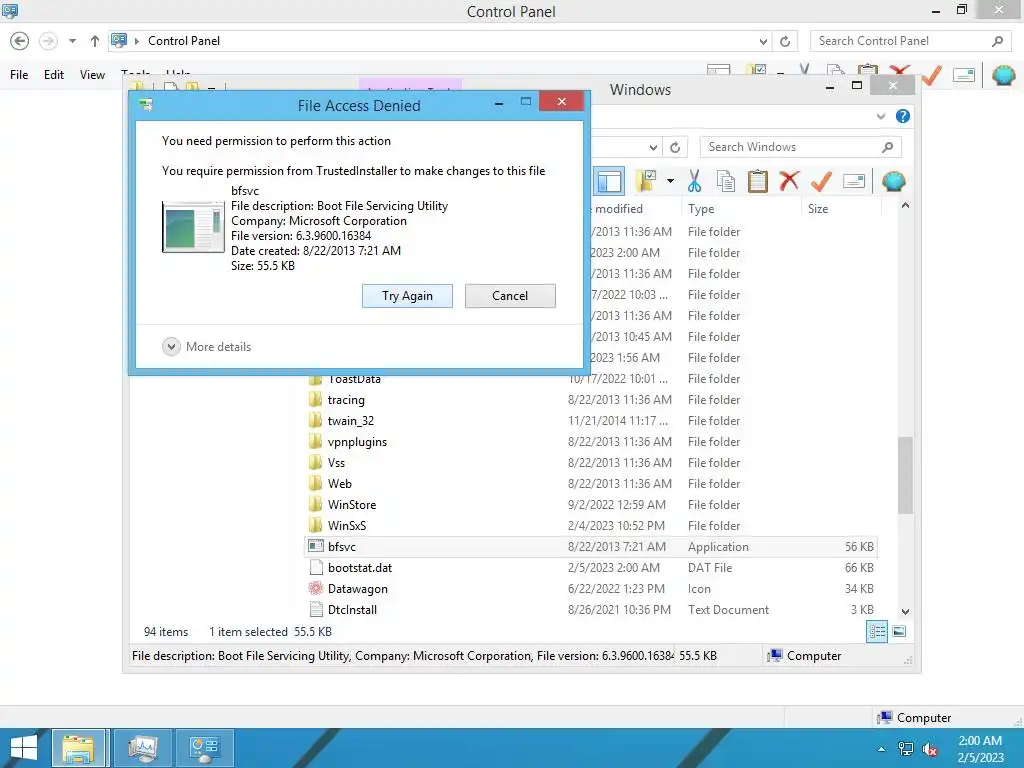Go back in Control Panel navigation
This screenshot has width=1024, height=768.
20,41
